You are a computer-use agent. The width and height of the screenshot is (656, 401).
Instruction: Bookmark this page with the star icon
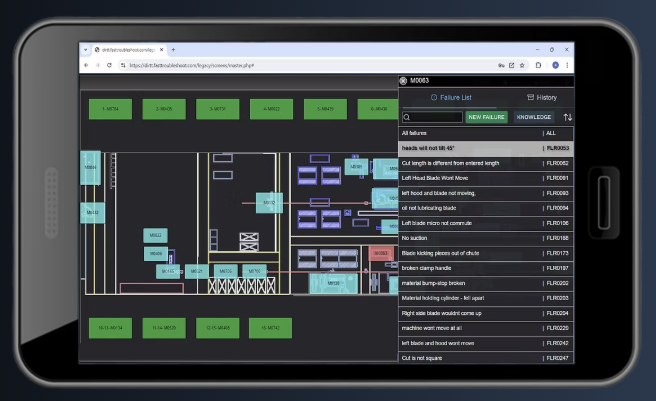click(x=523, y=65)
